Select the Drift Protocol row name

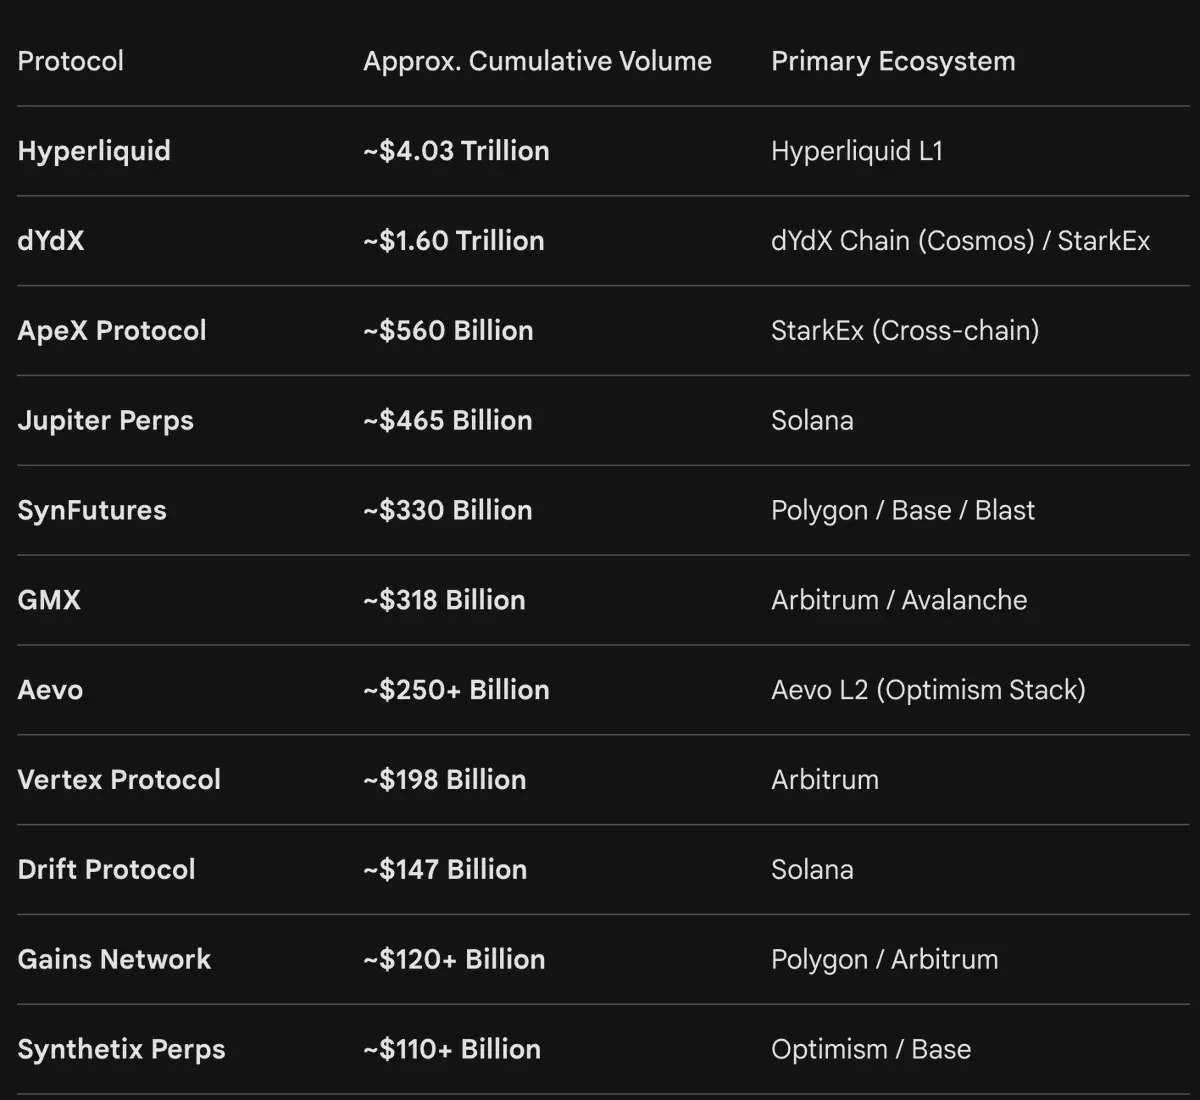(106, 870)
